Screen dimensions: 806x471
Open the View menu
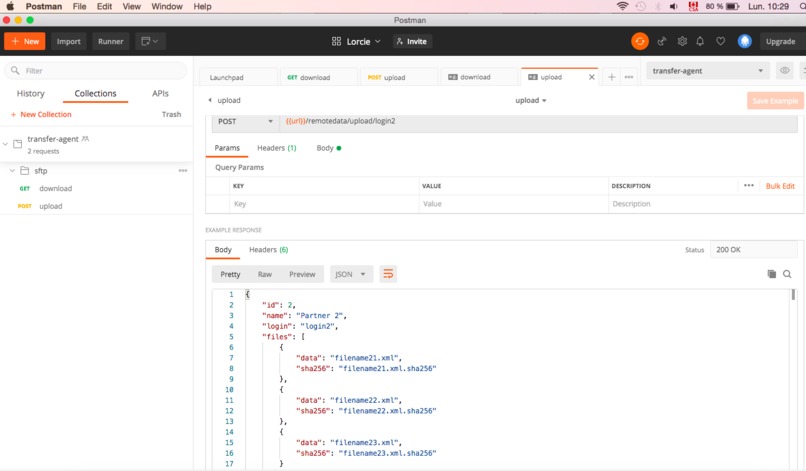[132, 6]
